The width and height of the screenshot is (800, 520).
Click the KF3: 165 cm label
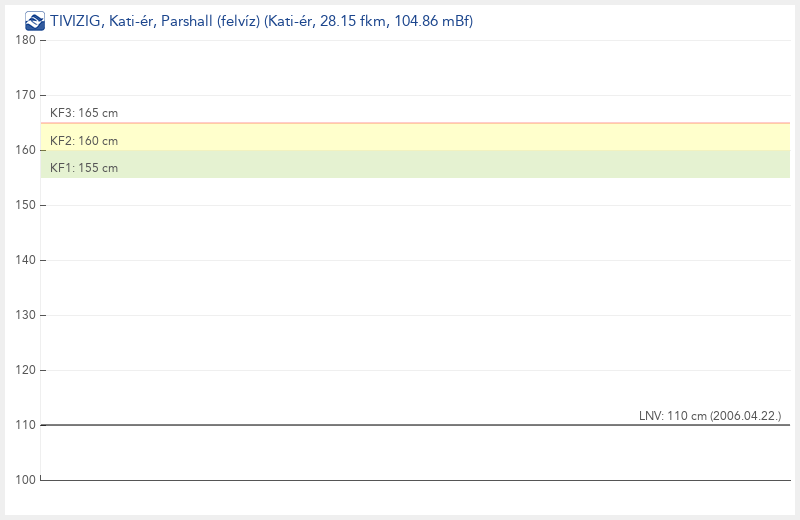click(84, 113)
